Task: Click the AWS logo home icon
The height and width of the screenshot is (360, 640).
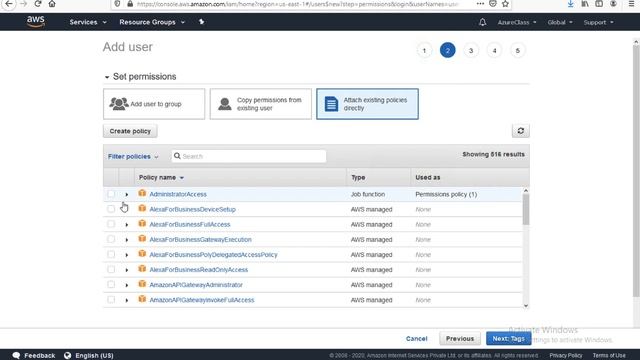Action: pos(36,22)
